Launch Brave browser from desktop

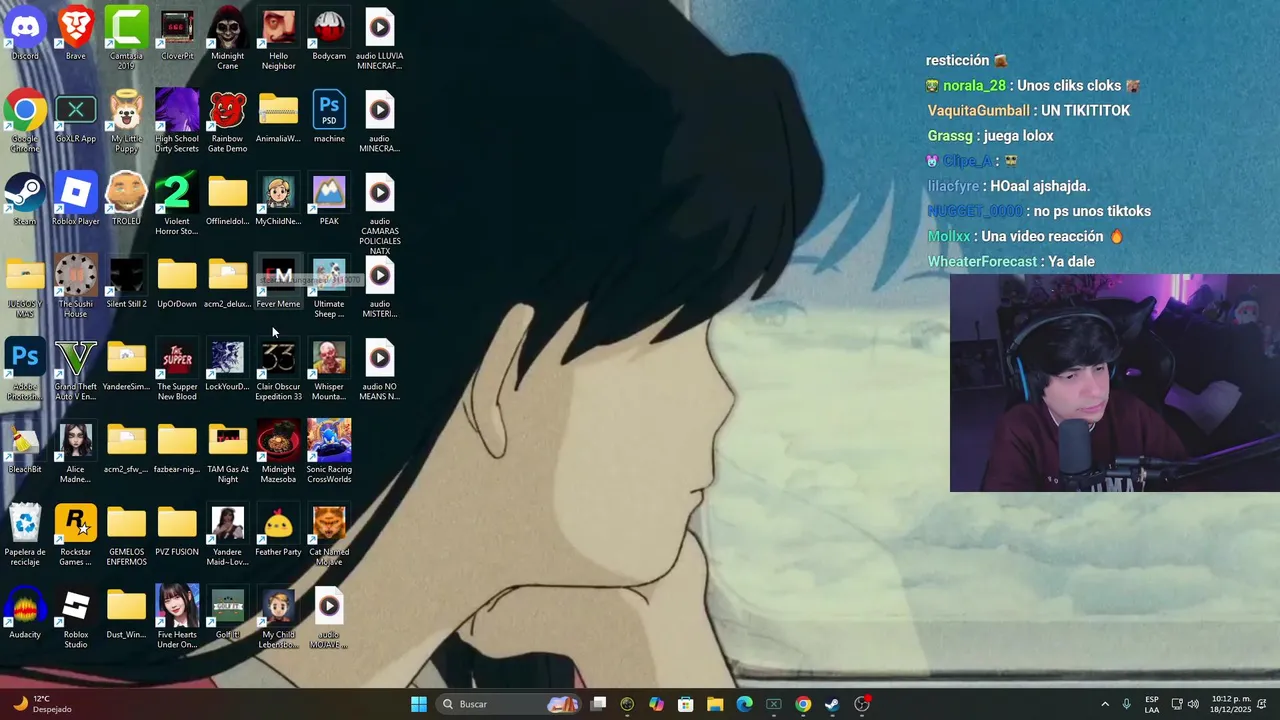coord(76,35)
